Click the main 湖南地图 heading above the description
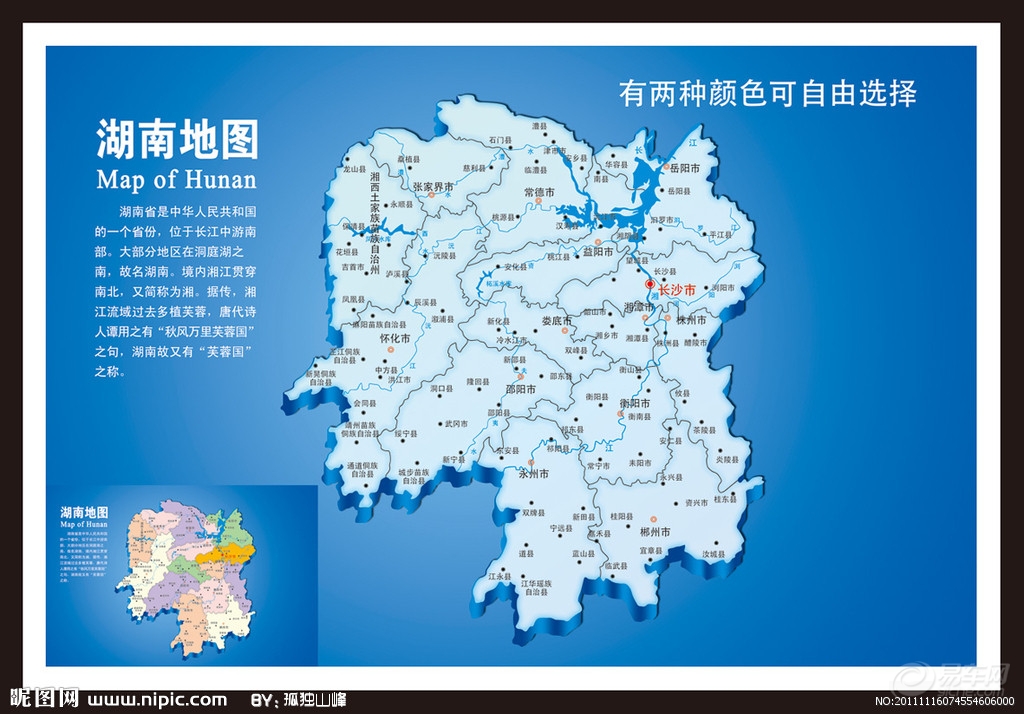This screenshot has width=1024, height=714. pyautogui.click(x=177, y=138)
